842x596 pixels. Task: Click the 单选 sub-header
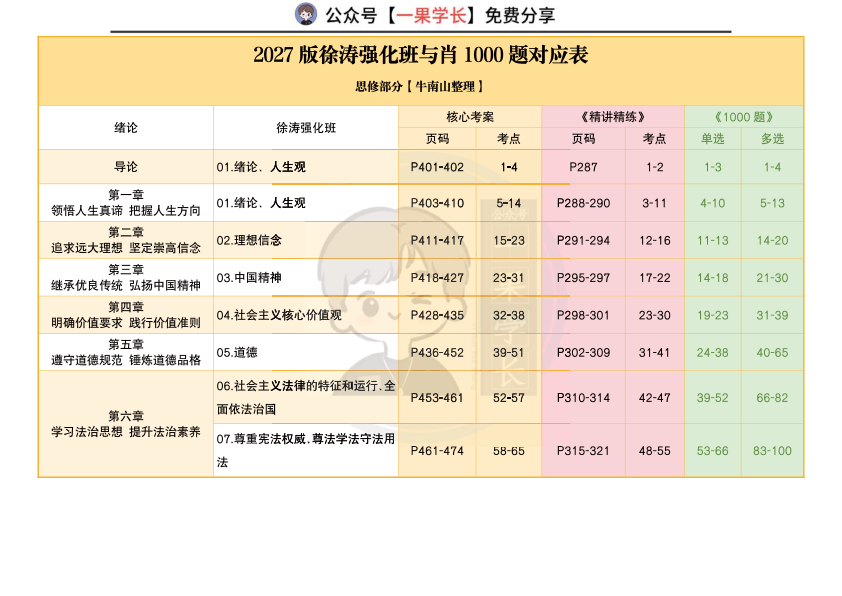point(713,139)
